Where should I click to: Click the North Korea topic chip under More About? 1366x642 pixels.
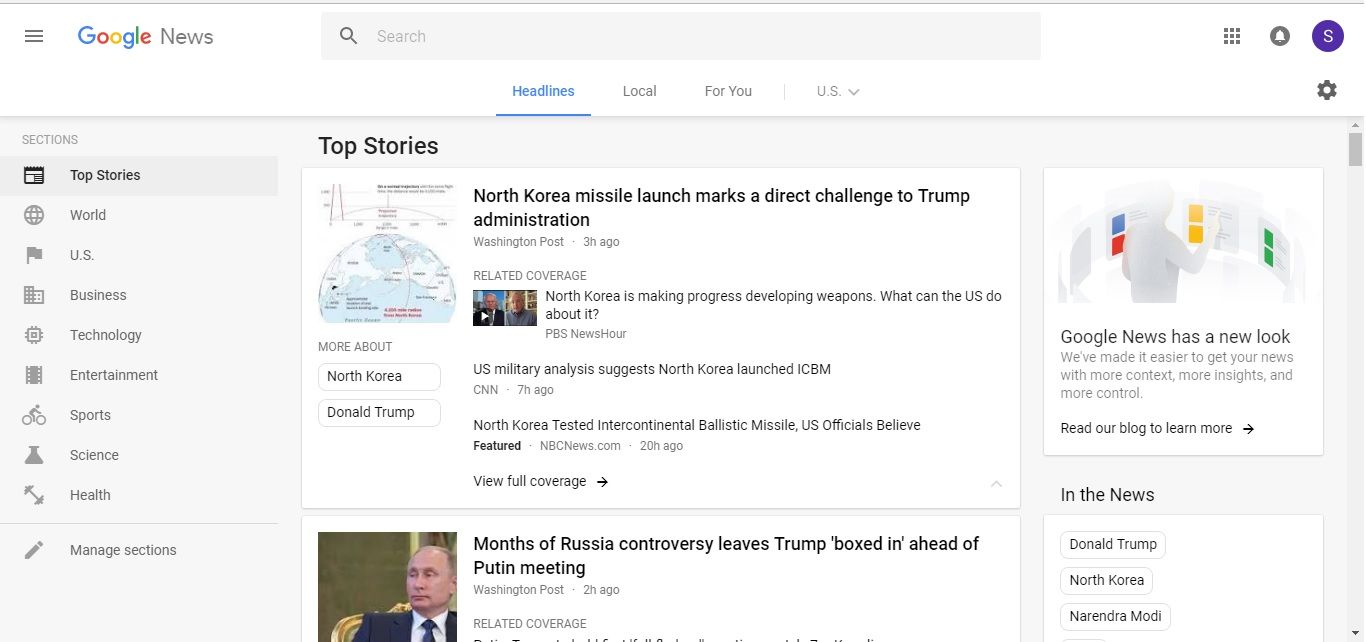click(x=379, y=376)
